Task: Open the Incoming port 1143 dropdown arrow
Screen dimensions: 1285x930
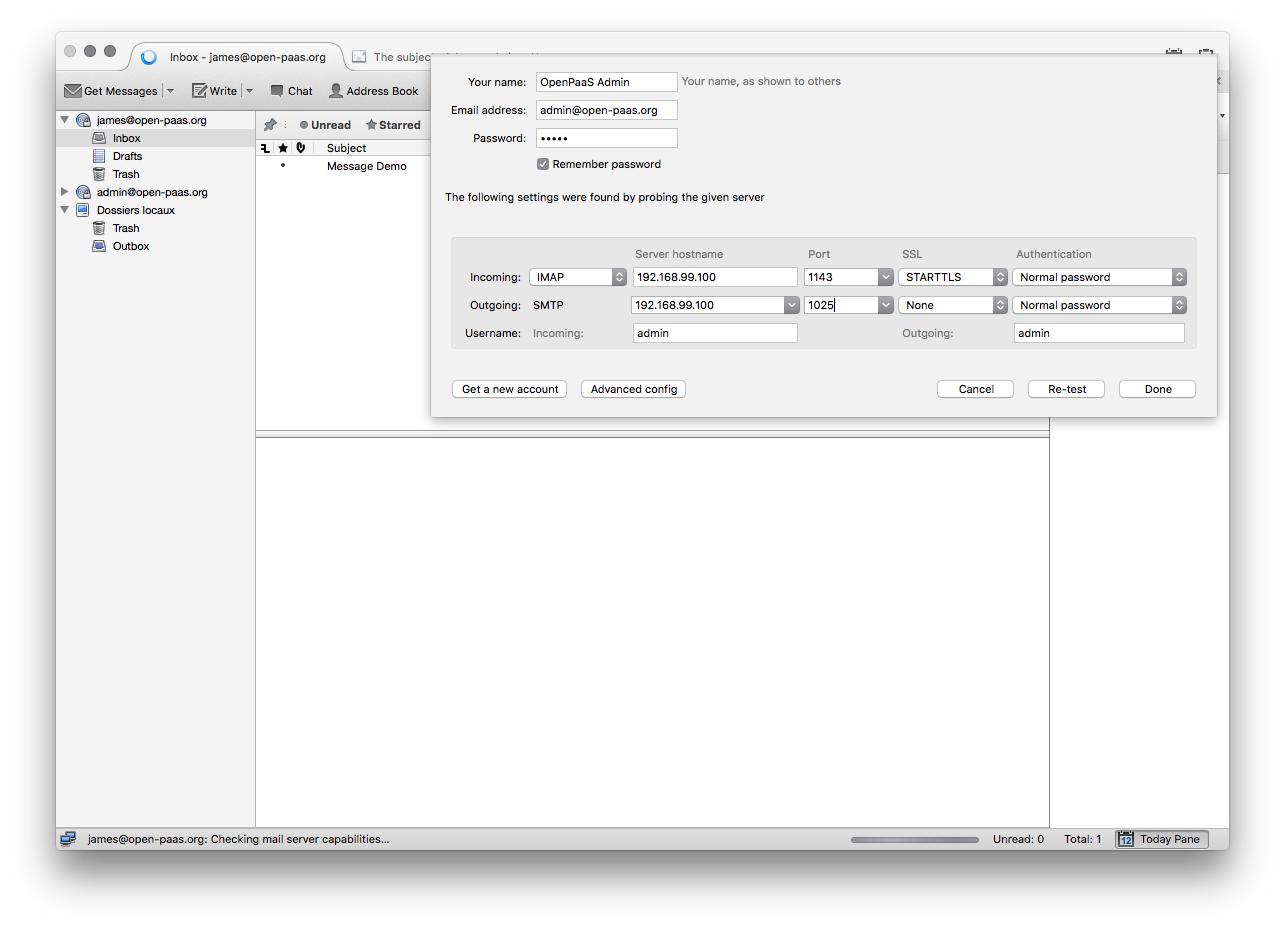Action: (886, 277)
